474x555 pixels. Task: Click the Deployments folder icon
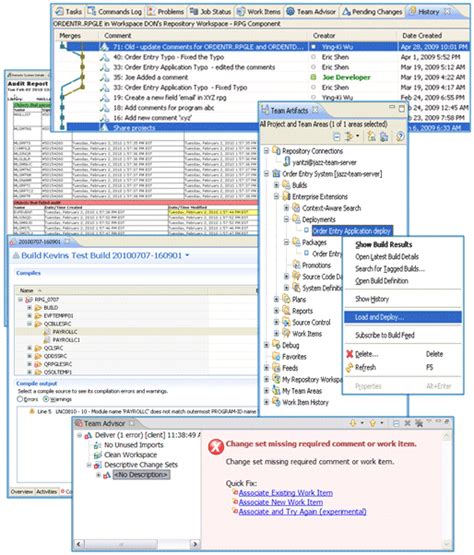point(296,219)
